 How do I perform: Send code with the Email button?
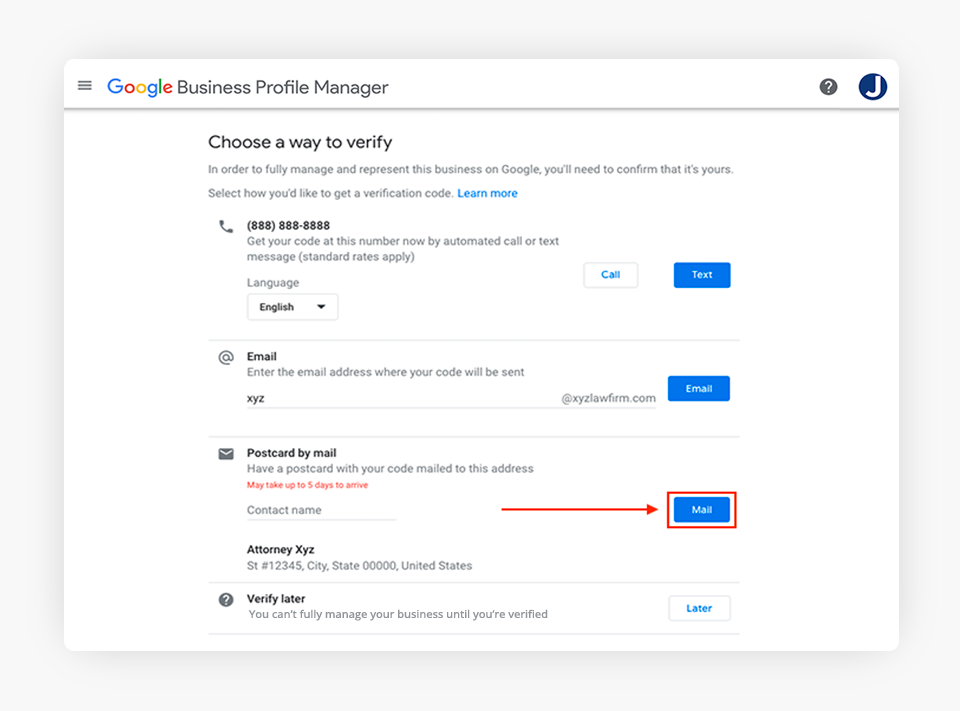pos(699,389)
